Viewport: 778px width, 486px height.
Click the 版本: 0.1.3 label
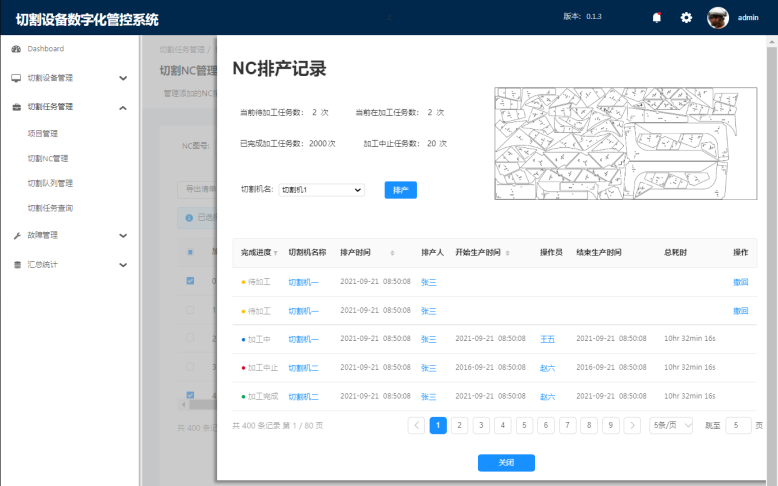click(583, 16)
